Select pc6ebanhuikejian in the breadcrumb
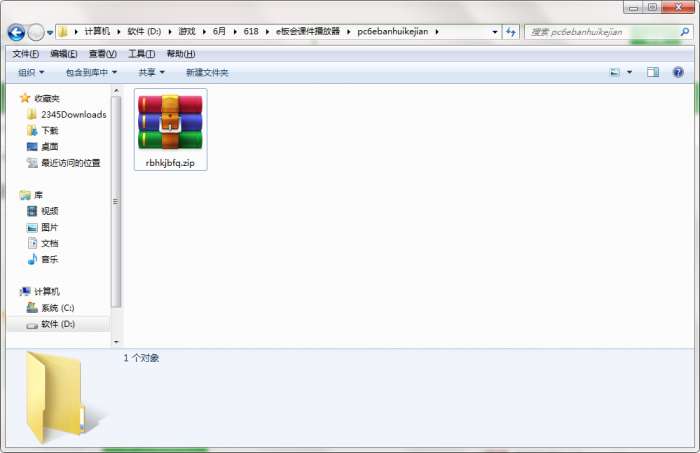Screen dimensions: 700x453 click(393, 31)
